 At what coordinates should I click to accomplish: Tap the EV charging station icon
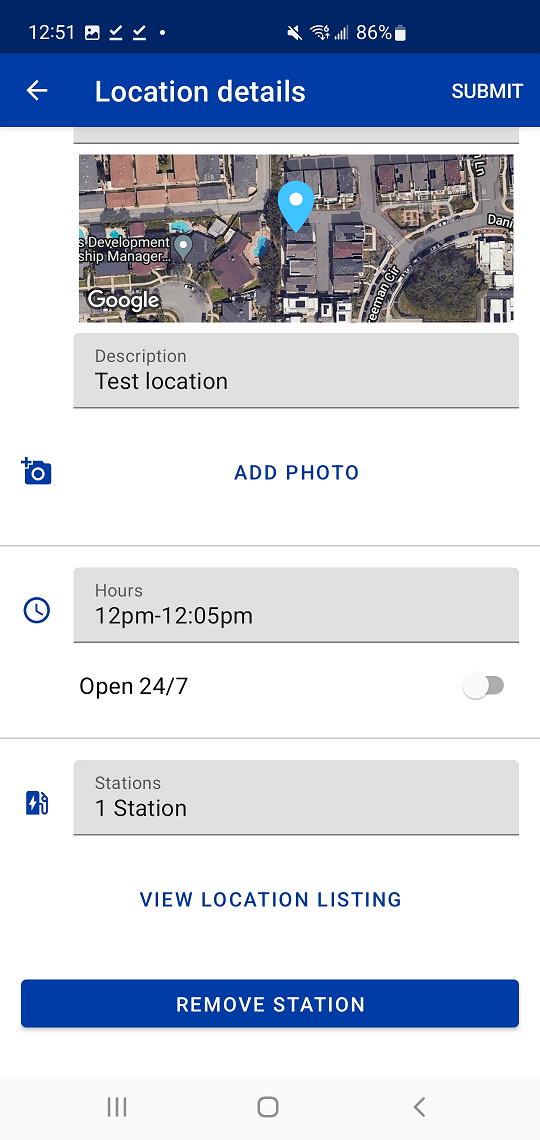[x=36, y=803]
